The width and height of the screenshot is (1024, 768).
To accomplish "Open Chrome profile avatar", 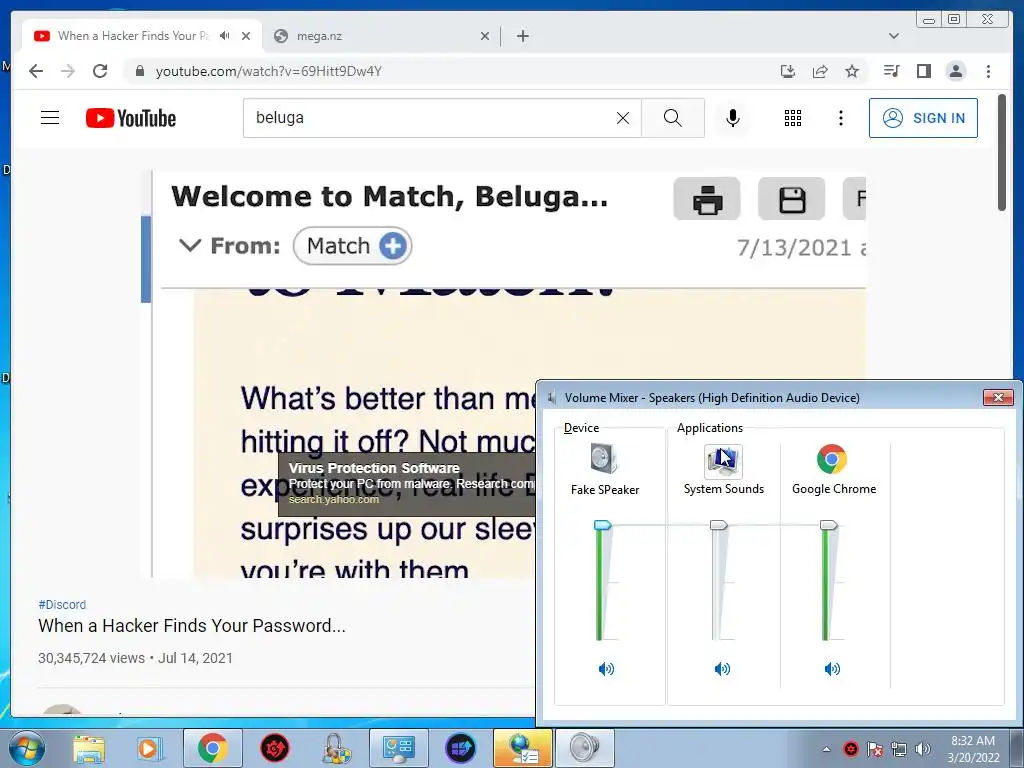I will [x=955, y=71].
